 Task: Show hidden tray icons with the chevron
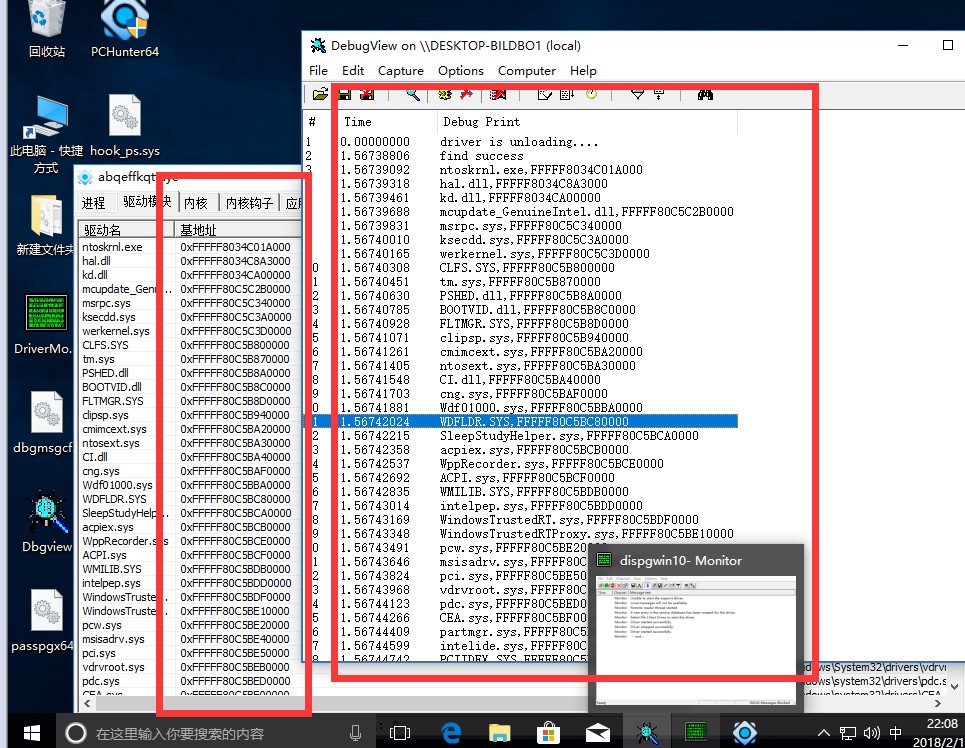pyautogui.click(x=823, y=733)
